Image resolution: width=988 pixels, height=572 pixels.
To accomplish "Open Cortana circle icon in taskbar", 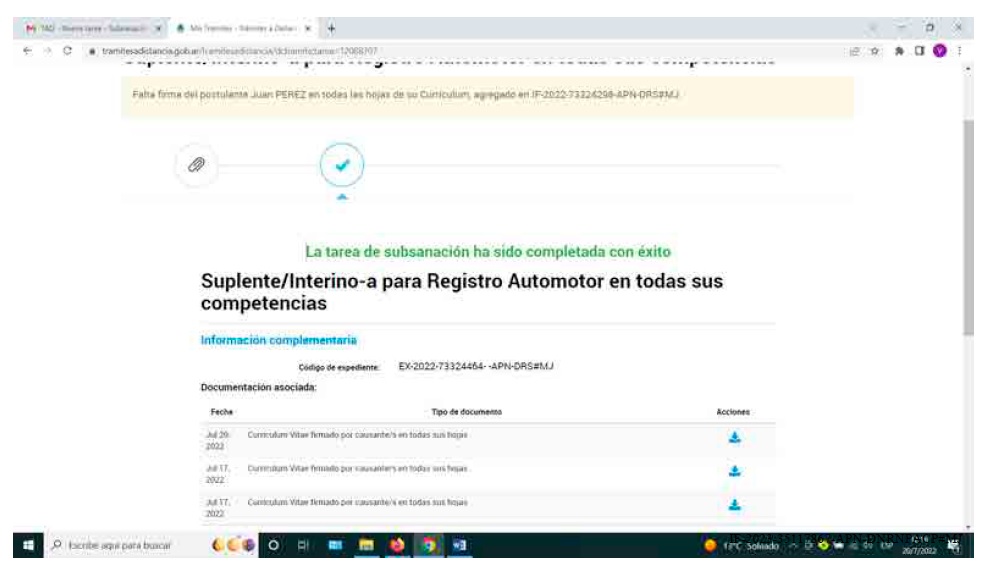I will pyautogui.click(x=273, y=545).
